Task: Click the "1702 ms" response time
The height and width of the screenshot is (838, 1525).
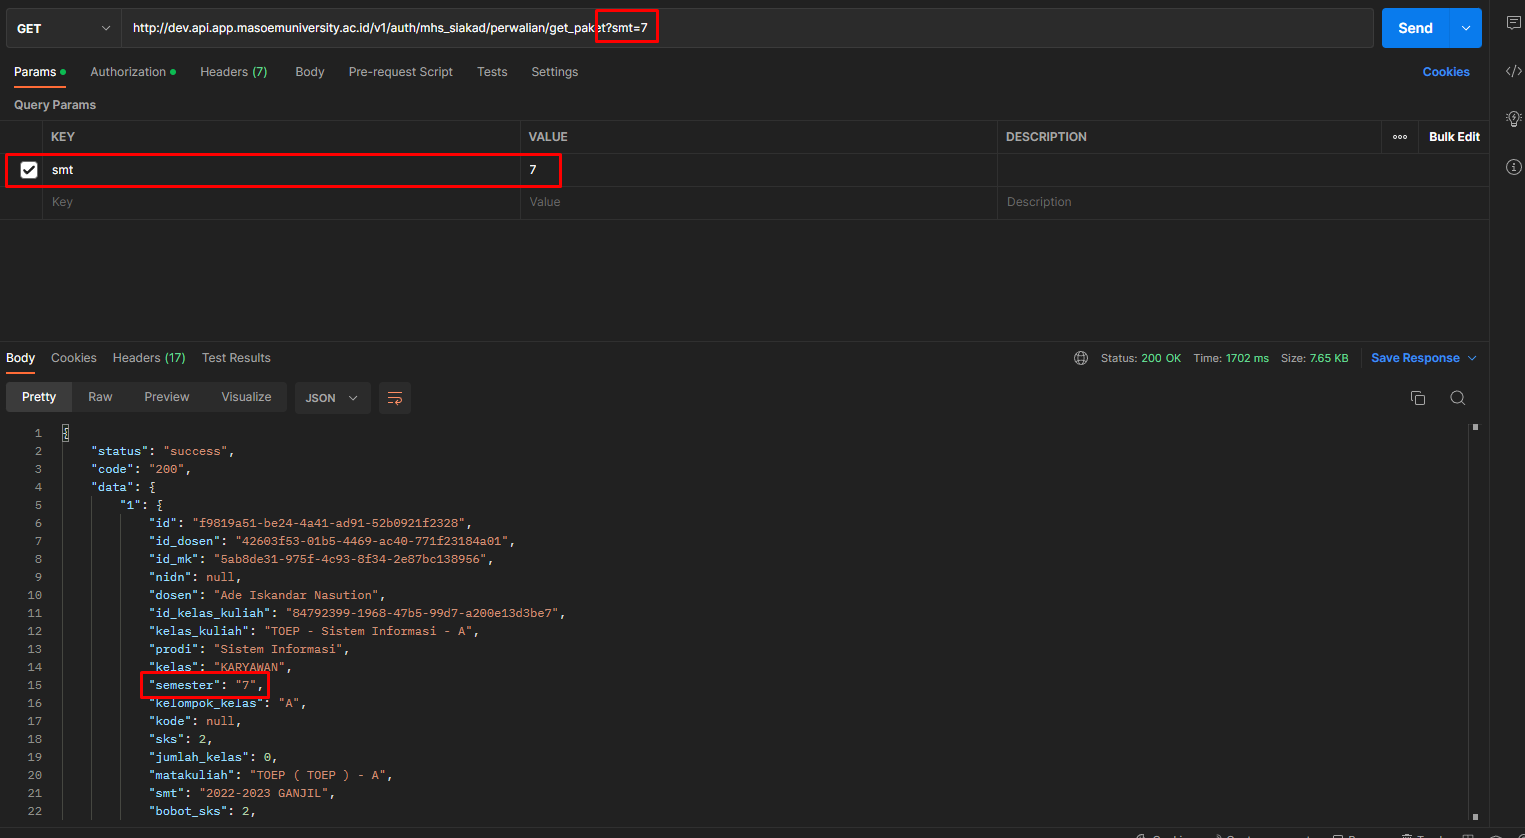Action: (1247, 358)
